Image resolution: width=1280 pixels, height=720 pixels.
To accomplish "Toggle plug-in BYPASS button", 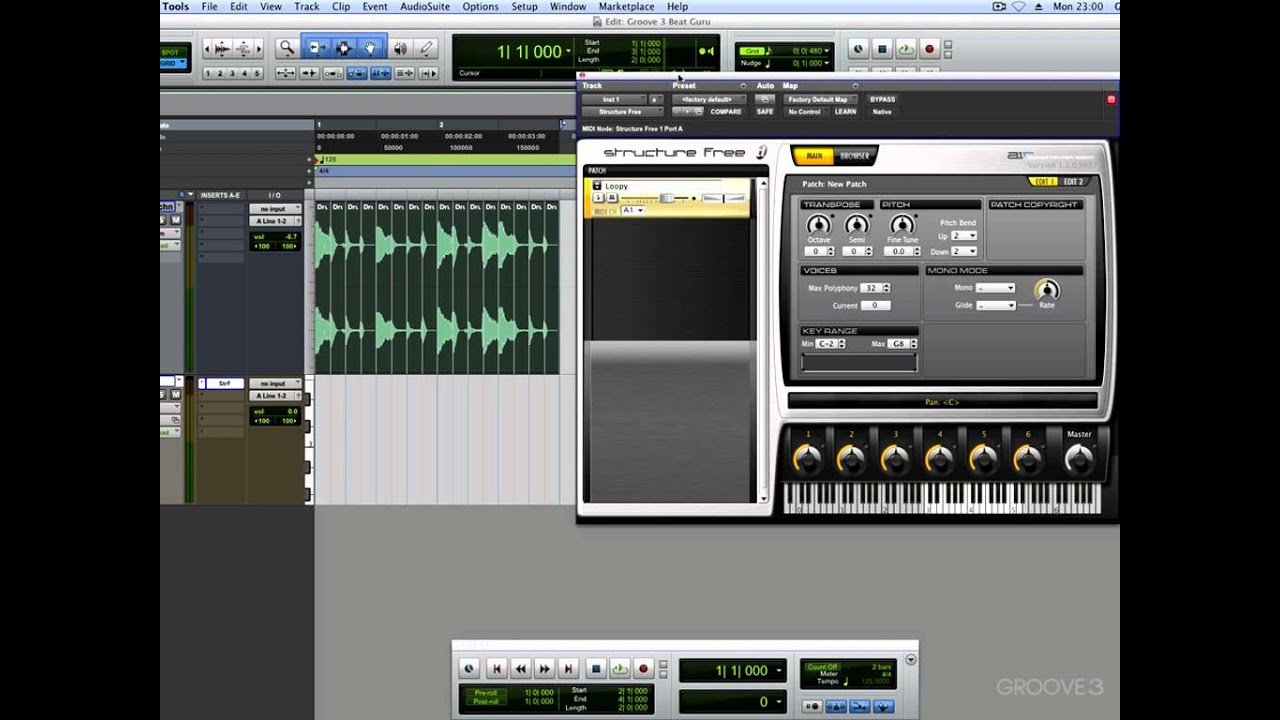I will pyautogui.click(x=882, y=99).
